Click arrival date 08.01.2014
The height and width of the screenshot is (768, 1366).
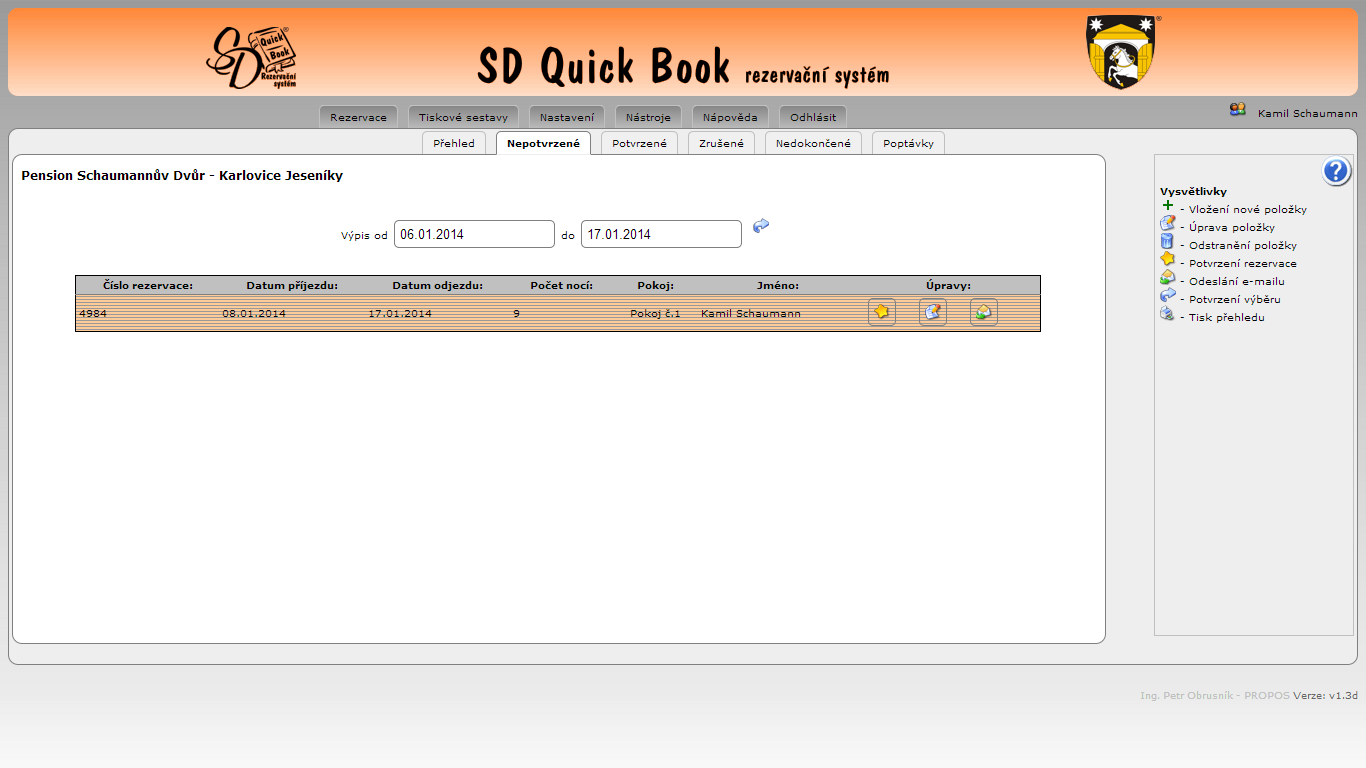(x=254, y=313)
